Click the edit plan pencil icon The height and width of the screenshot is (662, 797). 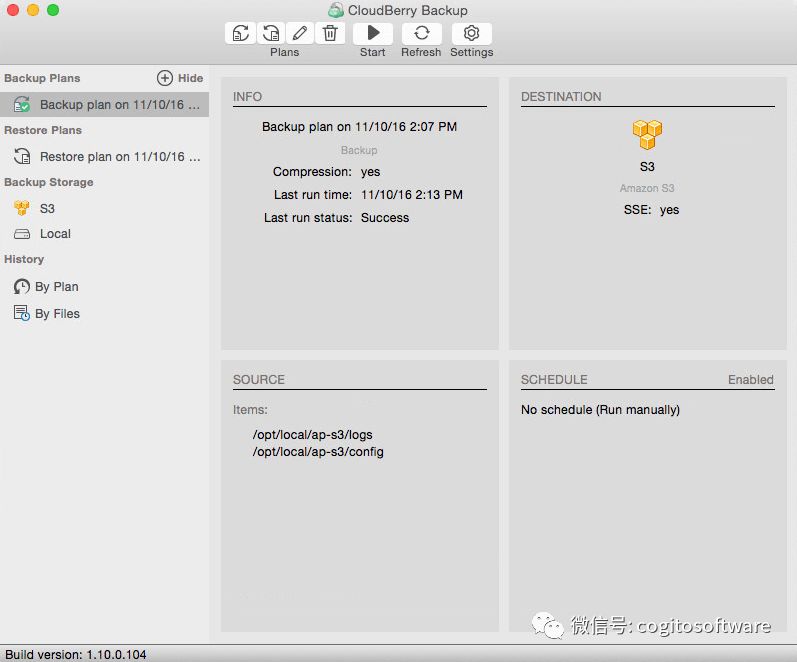(x=300, y=34)
